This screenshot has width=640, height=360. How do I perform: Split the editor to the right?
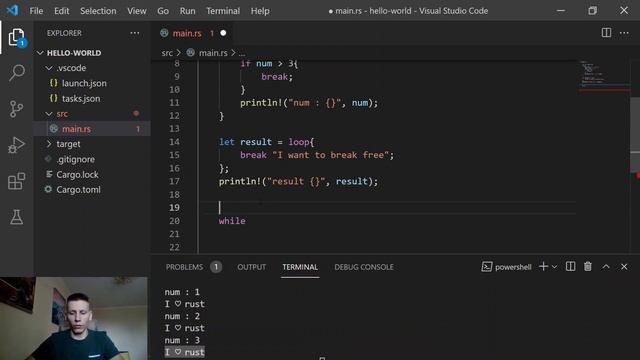tap(606, 33)
